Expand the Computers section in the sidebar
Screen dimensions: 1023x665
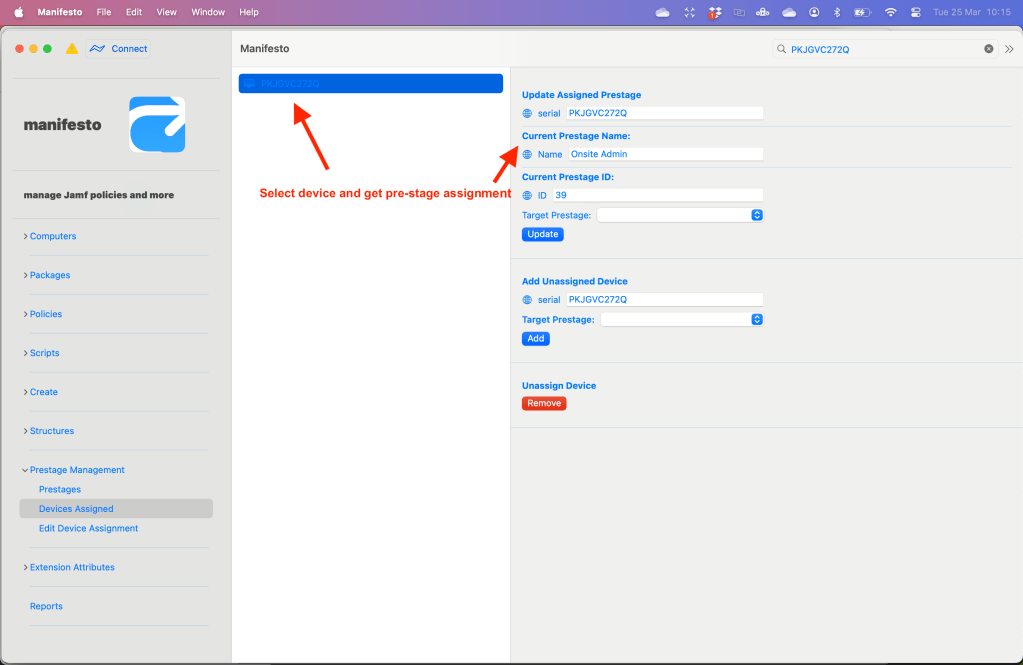coord(52,237)
